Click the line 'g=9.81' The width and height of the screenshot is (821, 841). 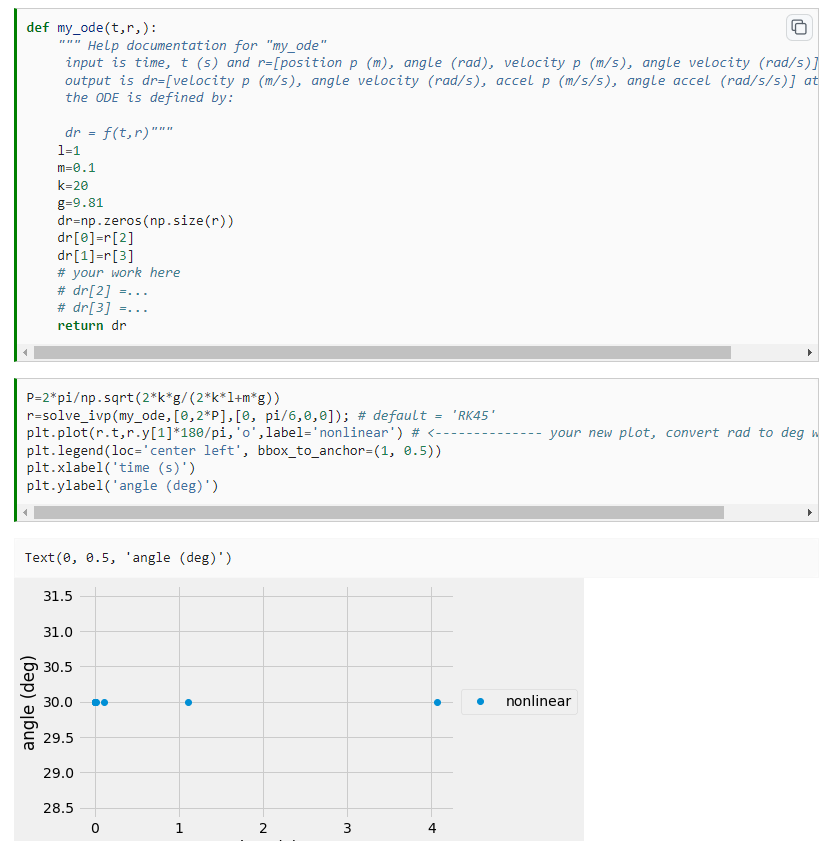80,203
